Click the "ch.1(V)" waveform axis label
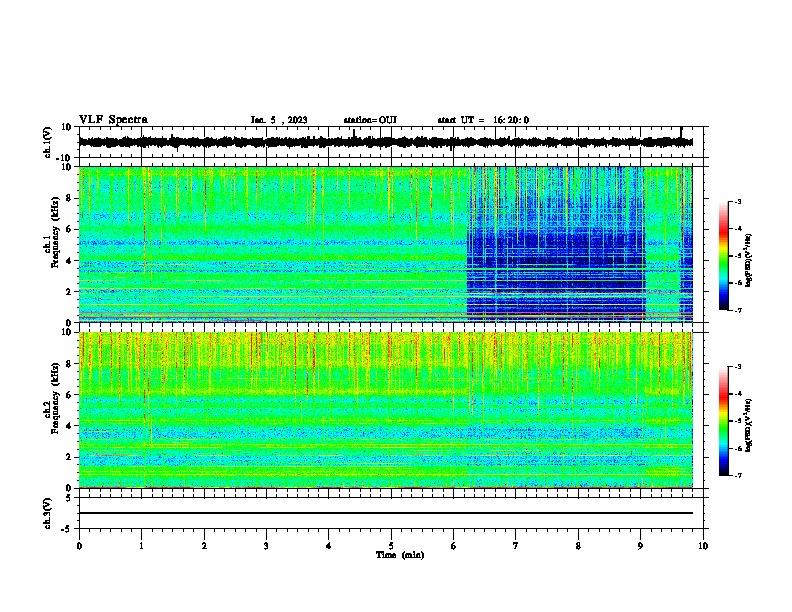This screenshot has width=792, height=612. point(48,142)
